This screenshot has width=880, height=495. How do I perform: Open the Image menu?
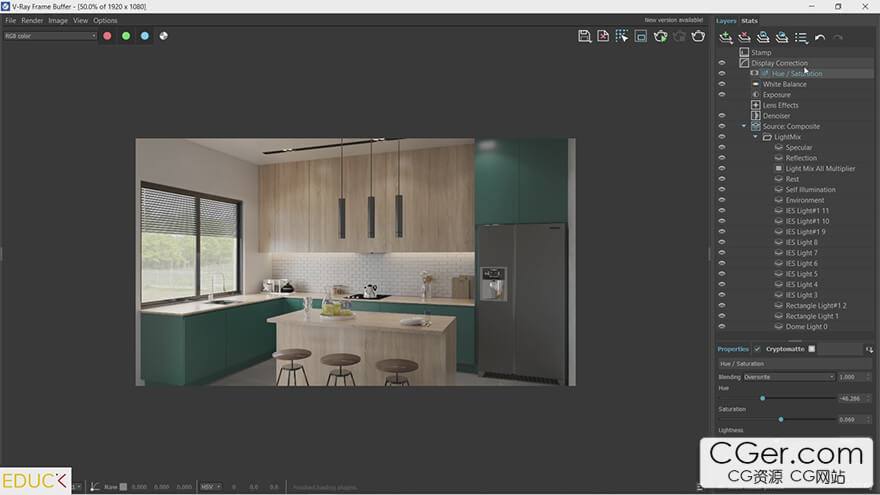tap(58, 20)
